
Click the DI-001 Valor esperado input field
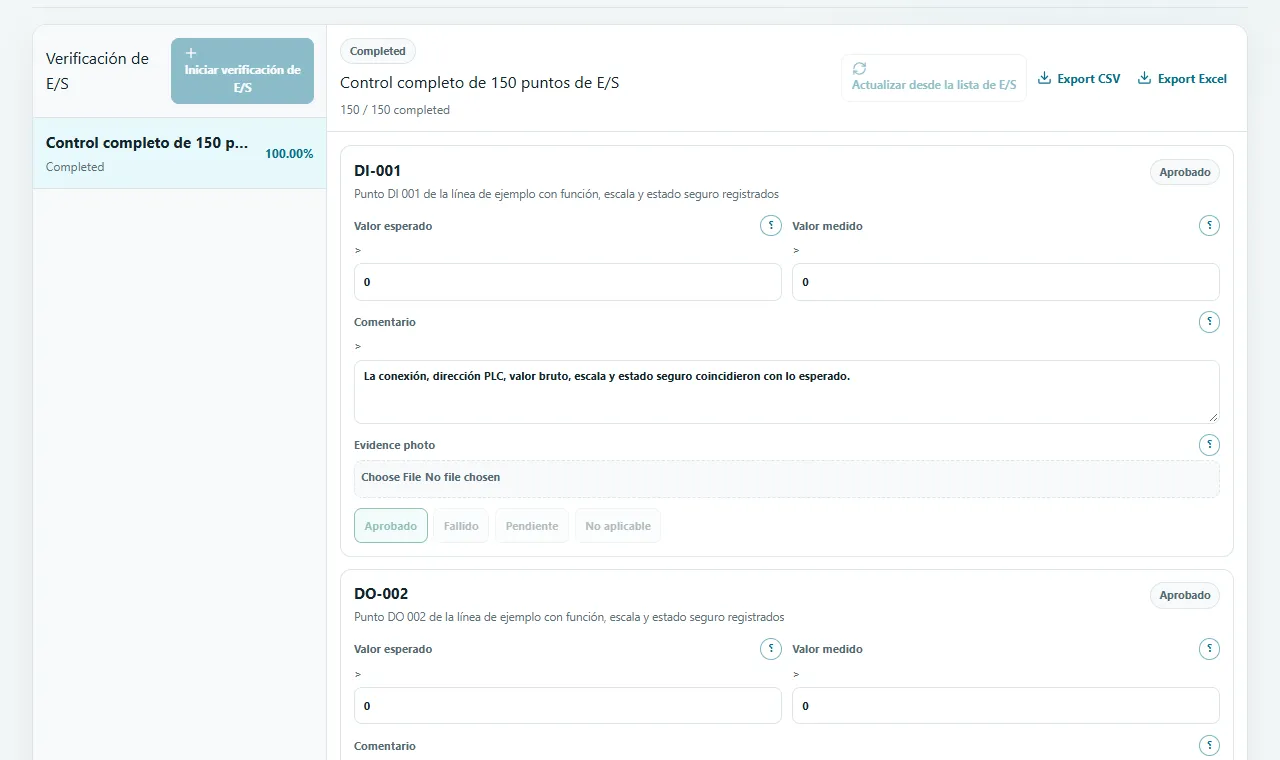[568, 282]
